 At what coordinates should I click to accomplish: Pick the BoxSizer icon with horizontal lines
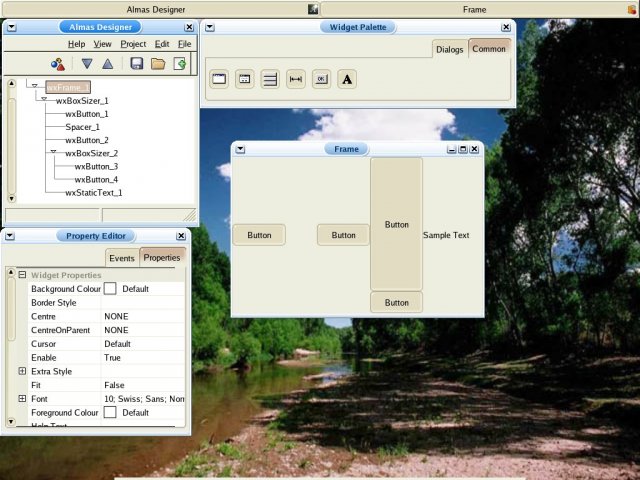pos(270,79)
